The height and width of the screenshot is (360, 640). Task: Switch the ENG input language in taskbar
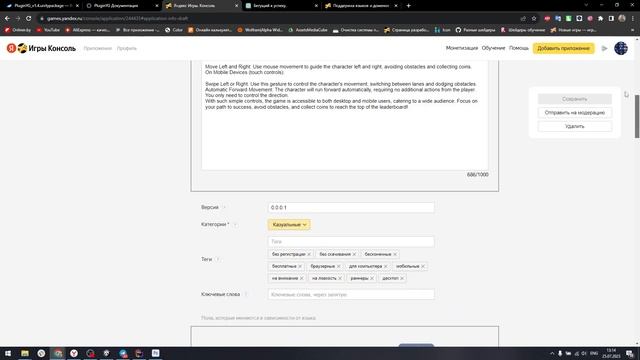tap(594, 353)
